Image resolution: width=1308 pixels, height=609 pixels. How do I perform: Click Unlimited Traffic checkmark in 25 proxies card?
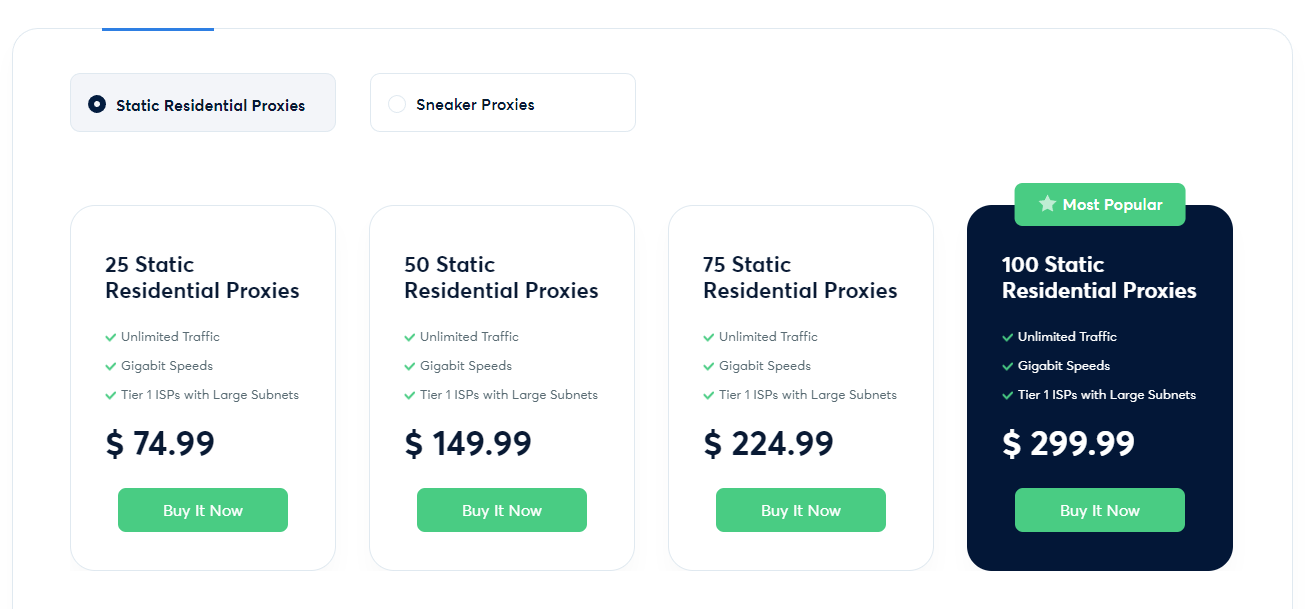(111, 337)
